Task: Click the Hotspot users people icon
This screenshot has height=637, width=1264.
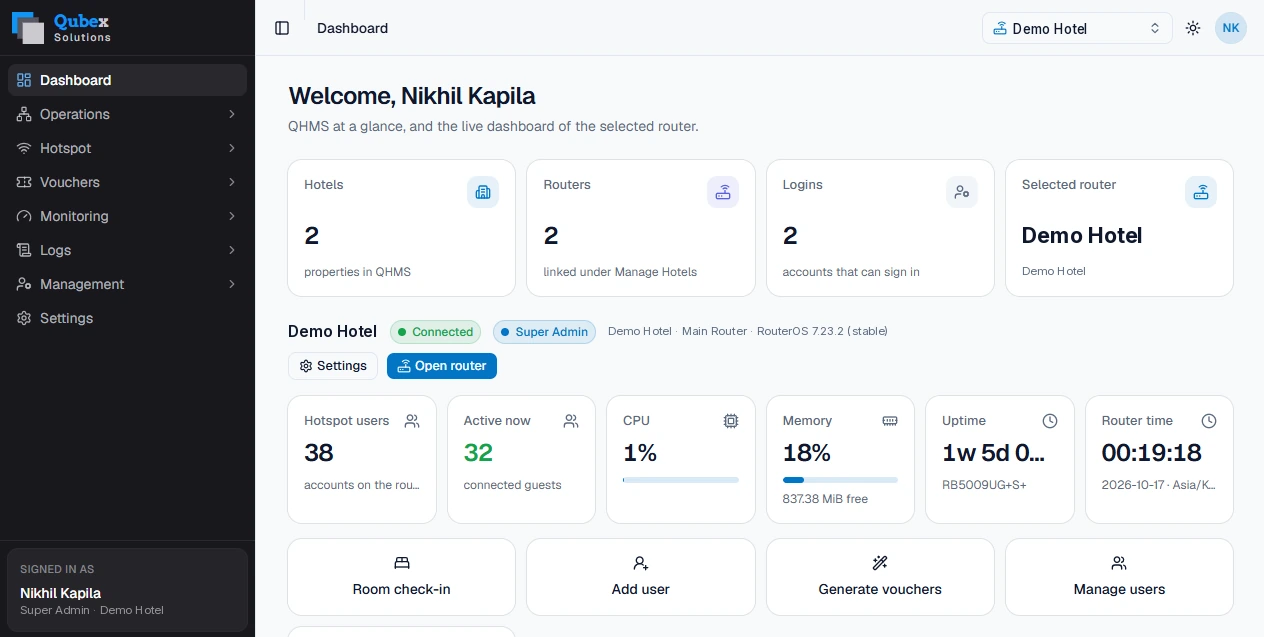Action: pos(412,421)
